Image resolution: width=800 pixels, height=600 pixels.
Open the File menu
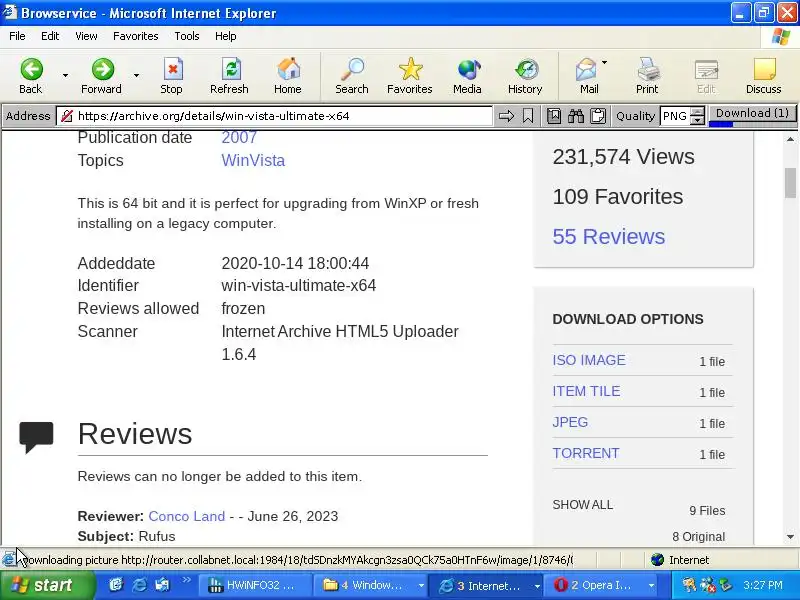[x=17, y=36]
